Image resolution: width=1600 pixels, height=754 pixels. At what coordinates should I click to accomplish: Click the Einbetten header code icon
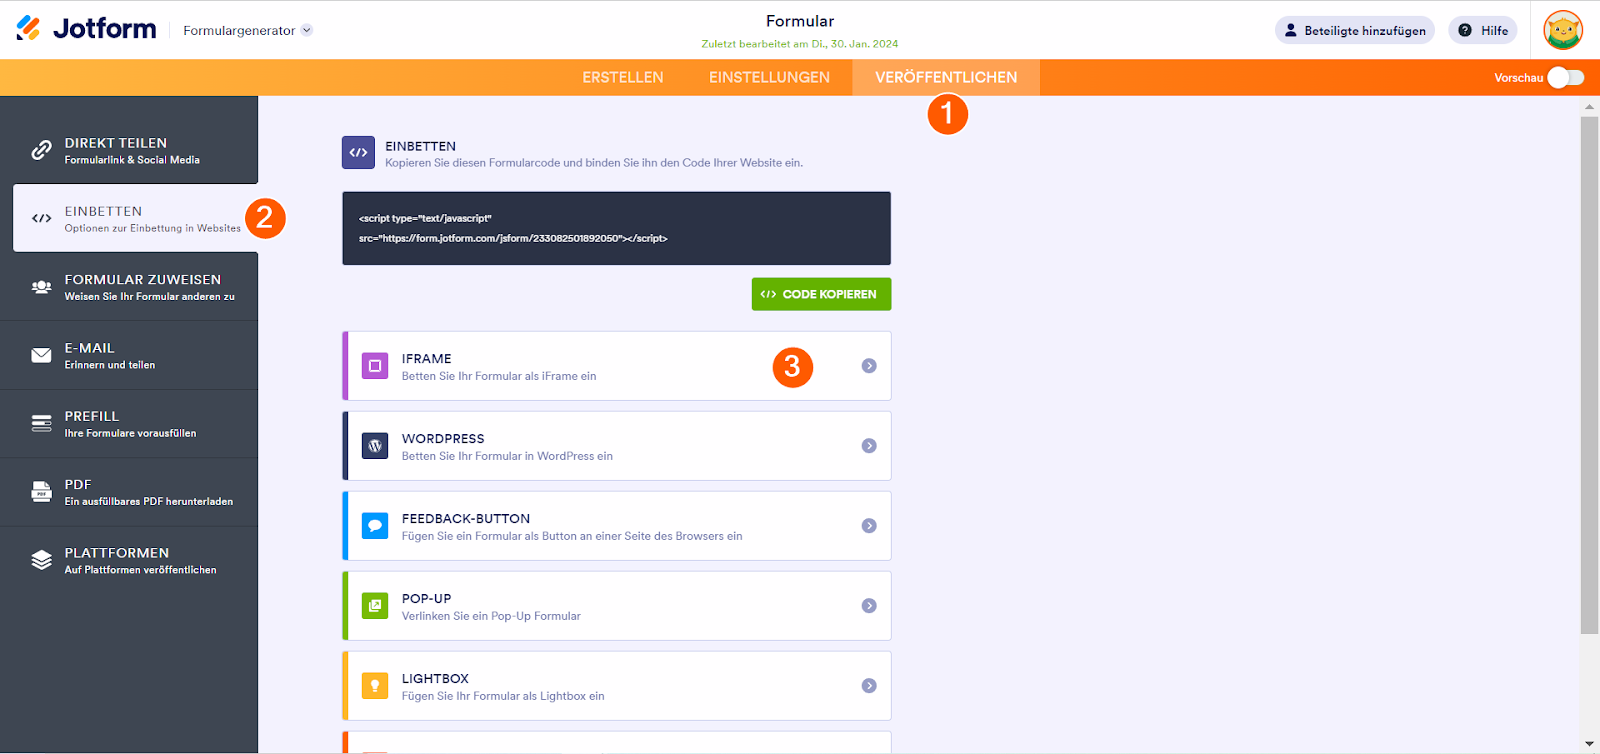tap(358, 153)
